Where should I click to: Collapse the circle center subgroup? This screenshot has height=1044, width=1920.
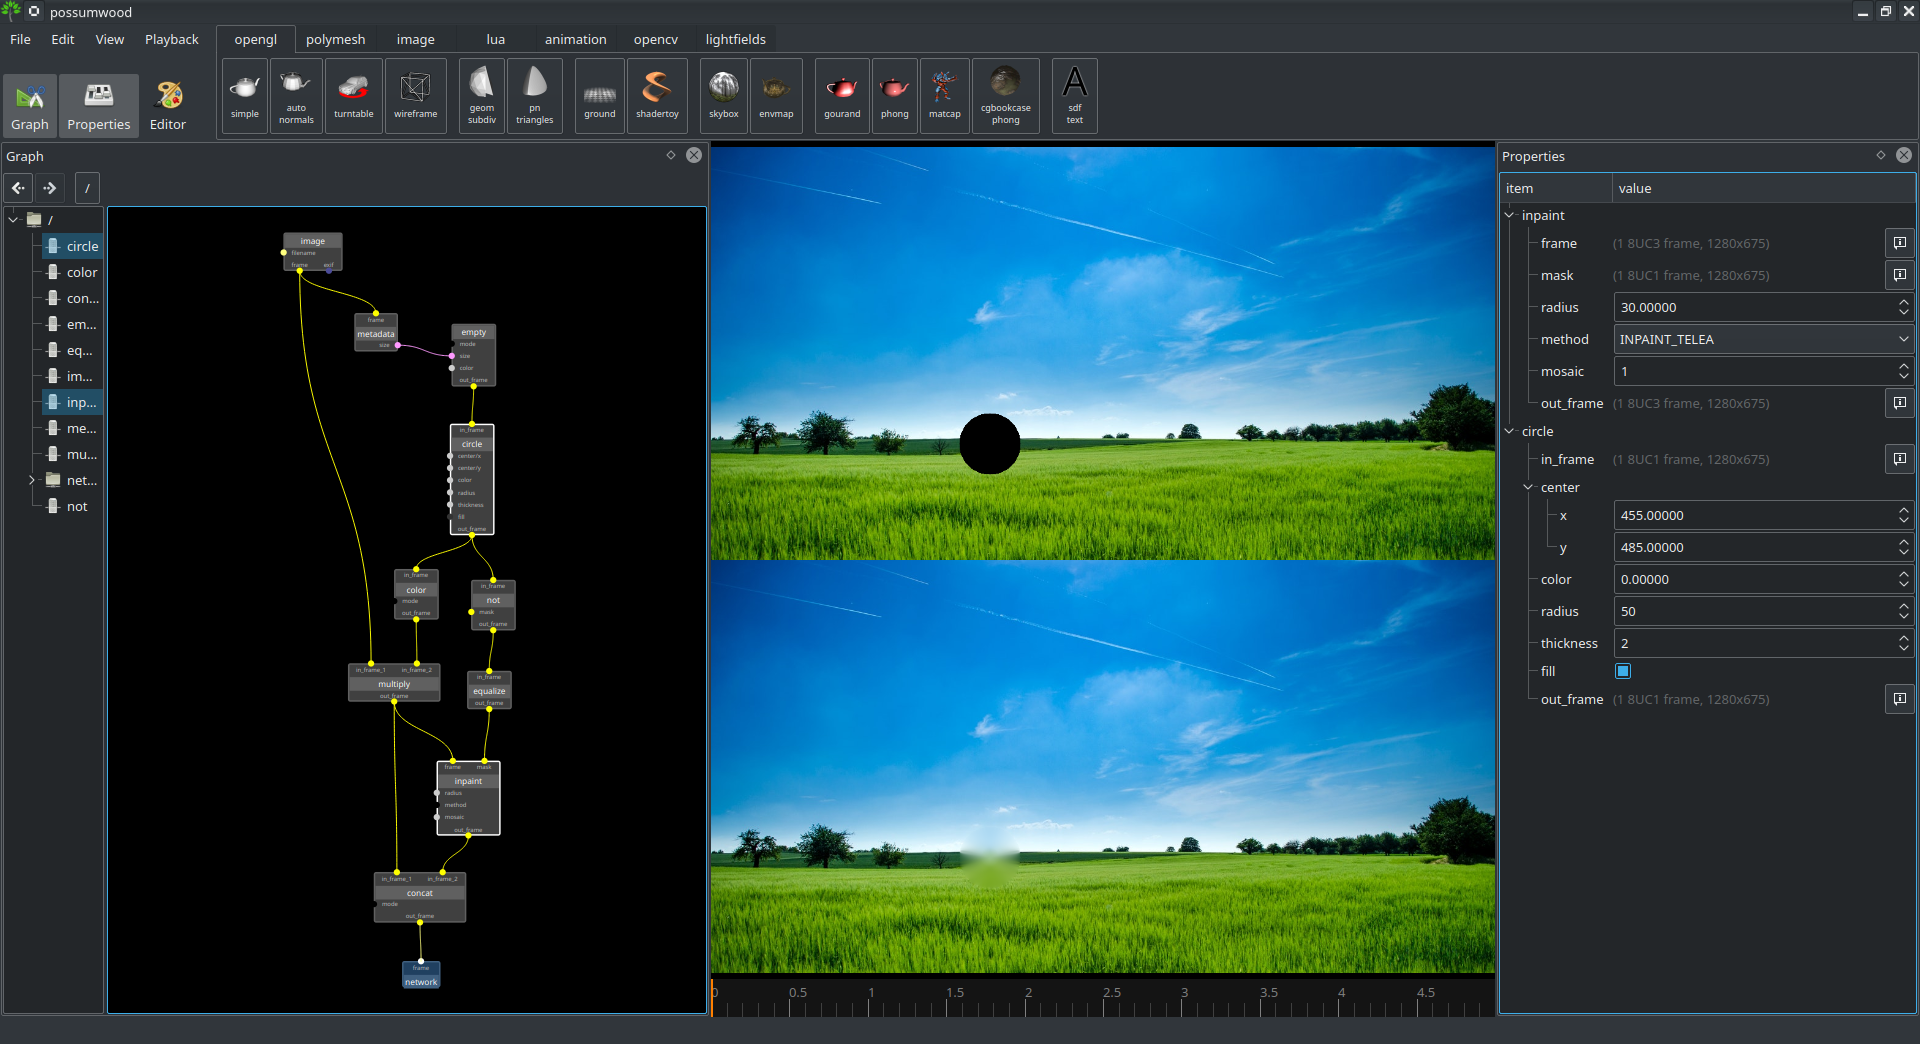click(1528, 487)
